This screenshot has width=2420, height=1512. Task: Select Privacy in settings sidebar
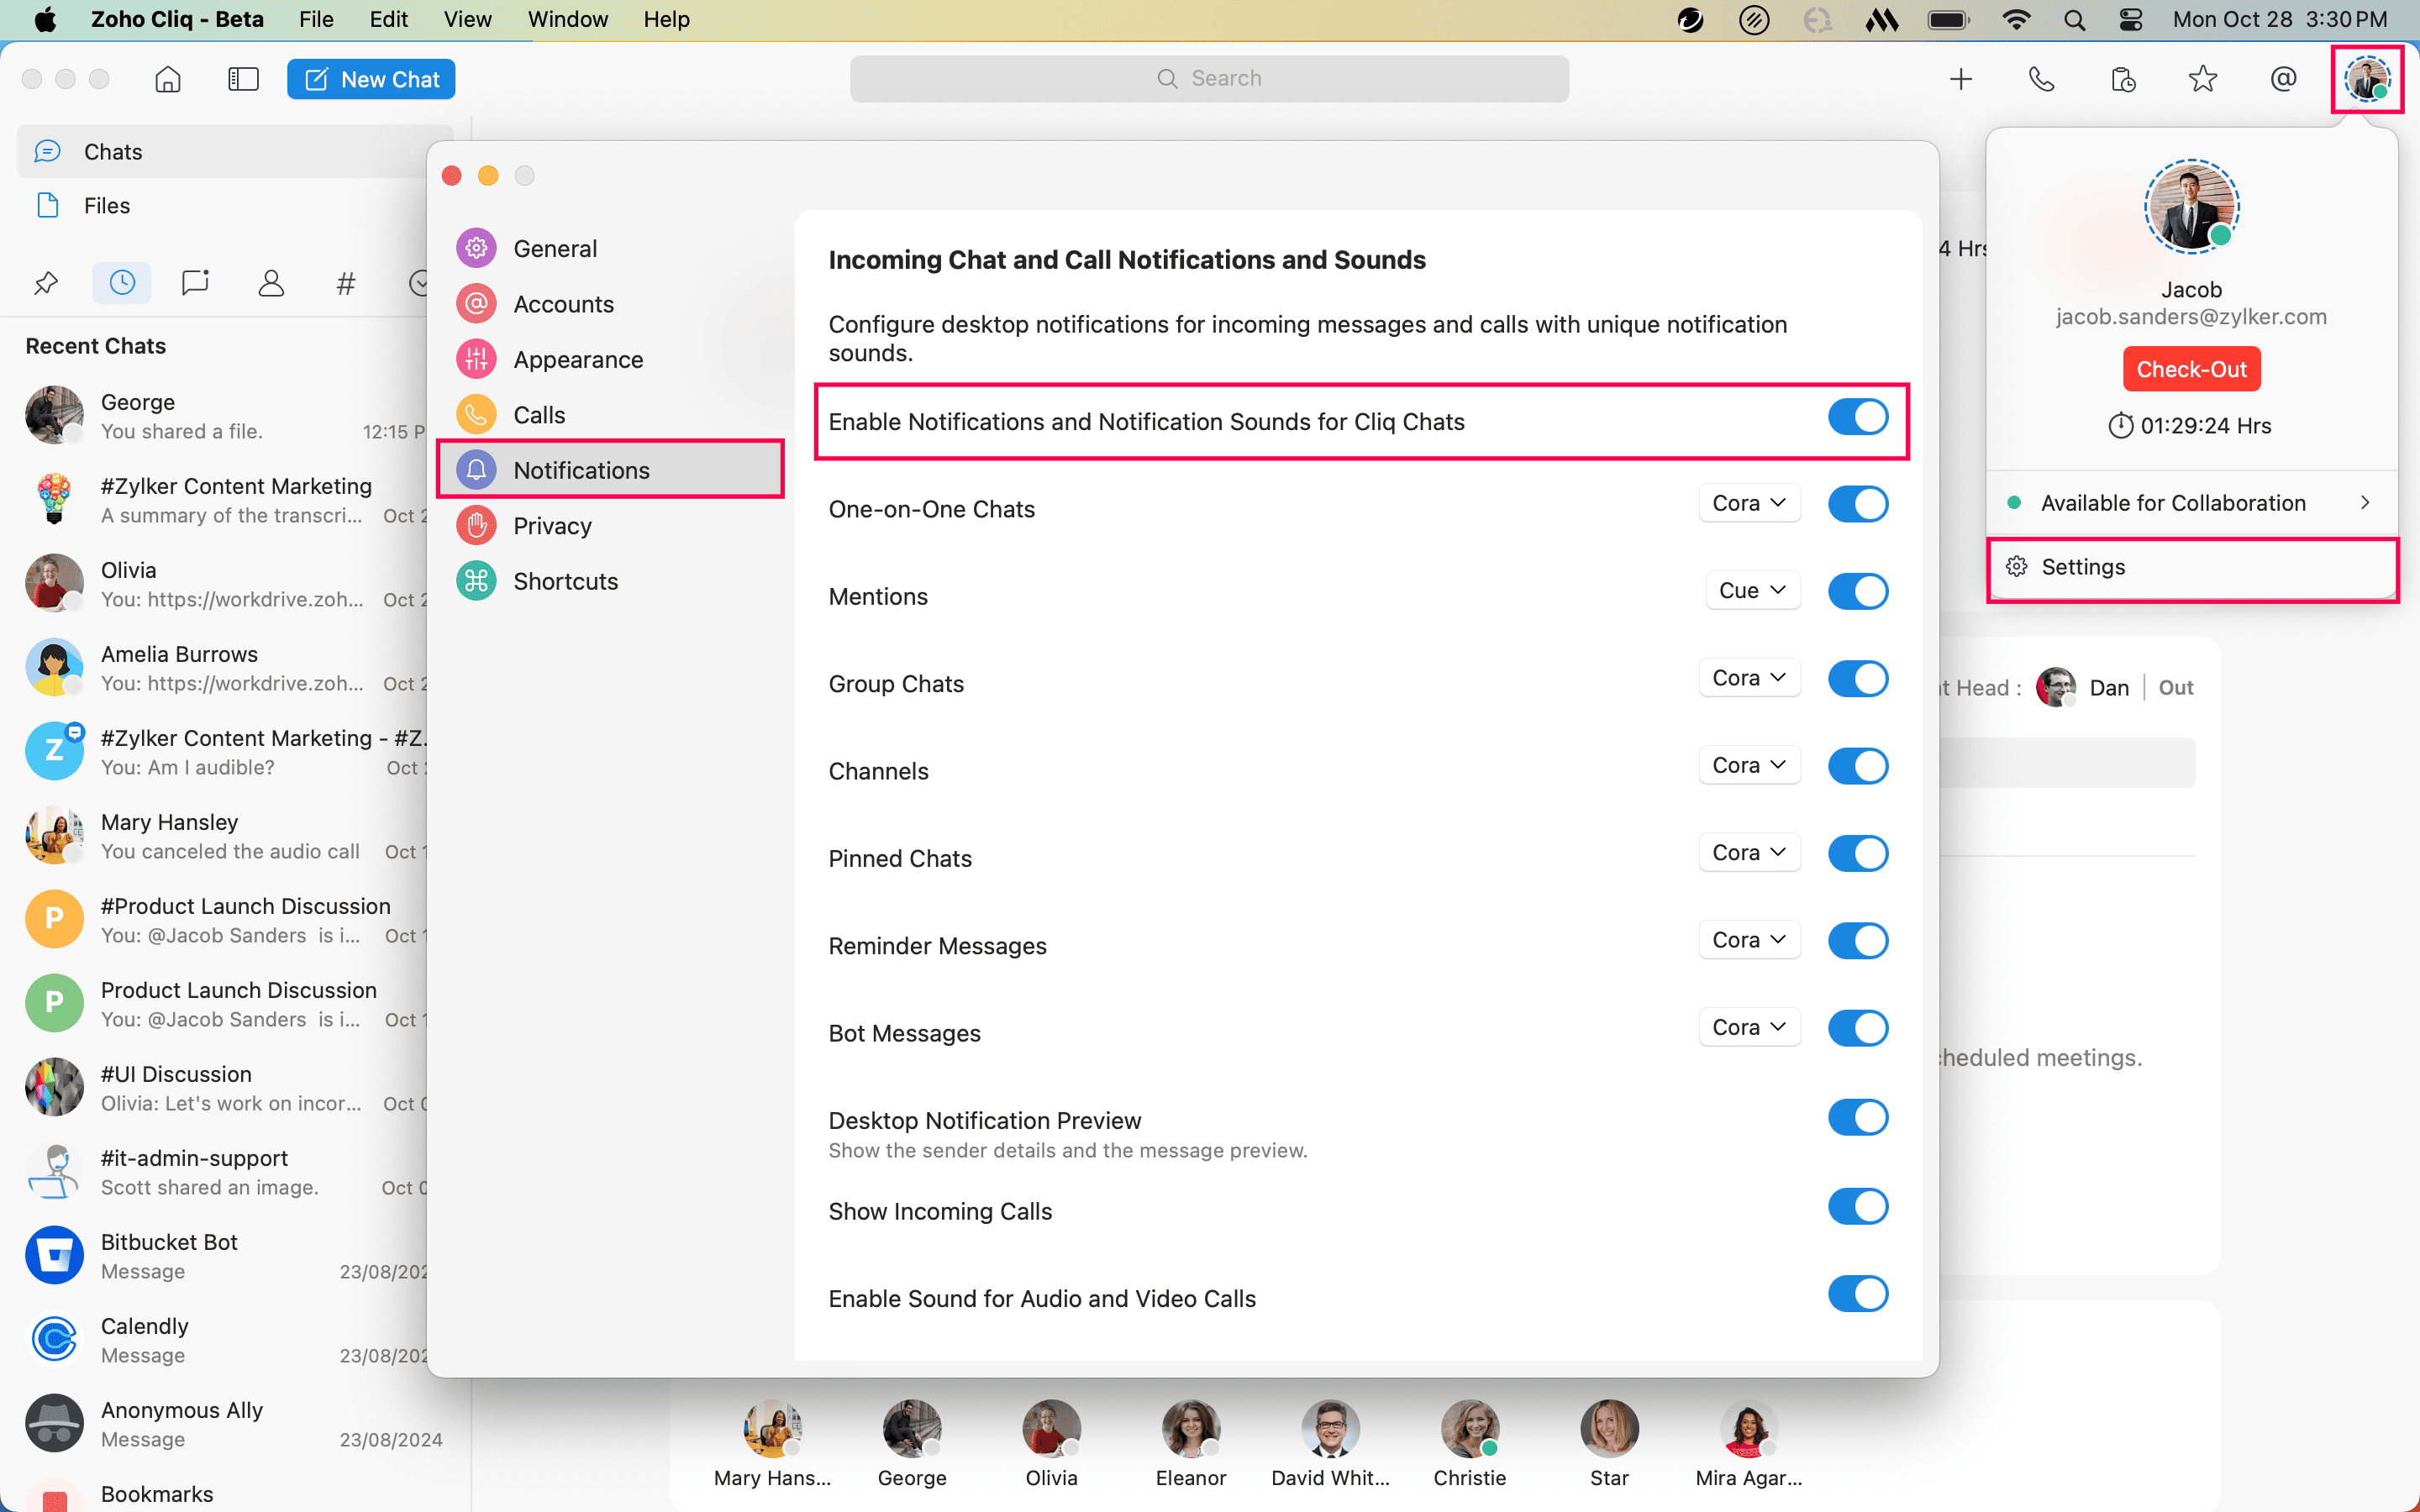point(552,526)
